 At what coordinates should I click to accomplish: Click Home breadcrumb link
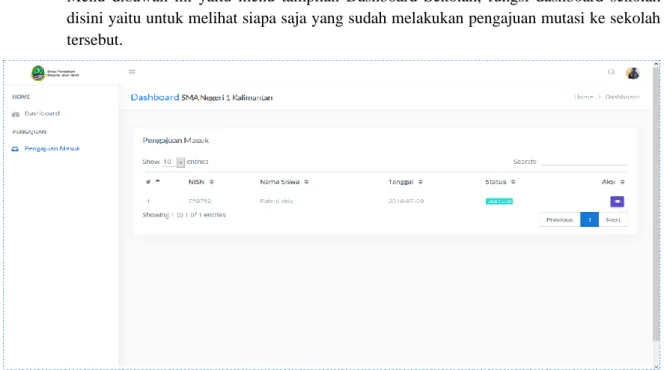tap(584, 97)
